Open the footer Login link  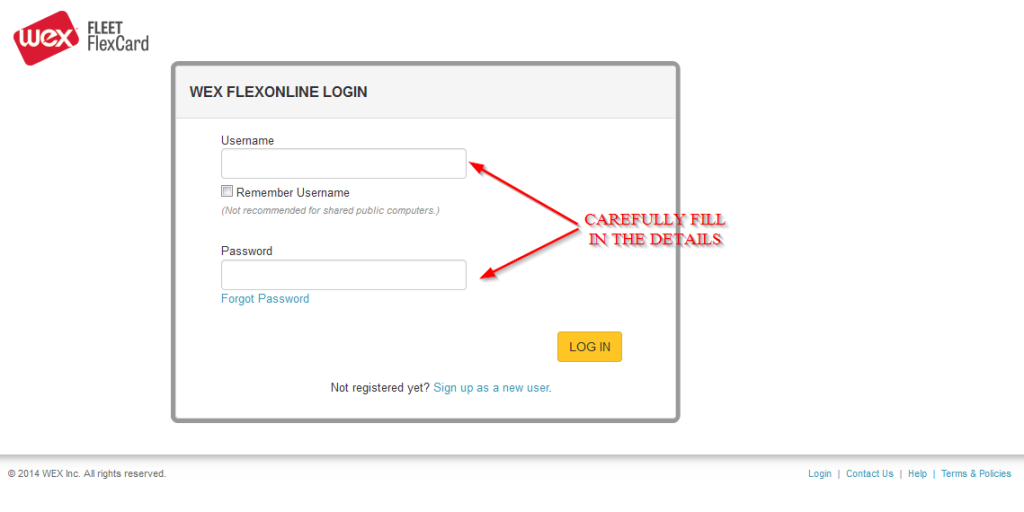pyautogui.click(x=819, y=474)
